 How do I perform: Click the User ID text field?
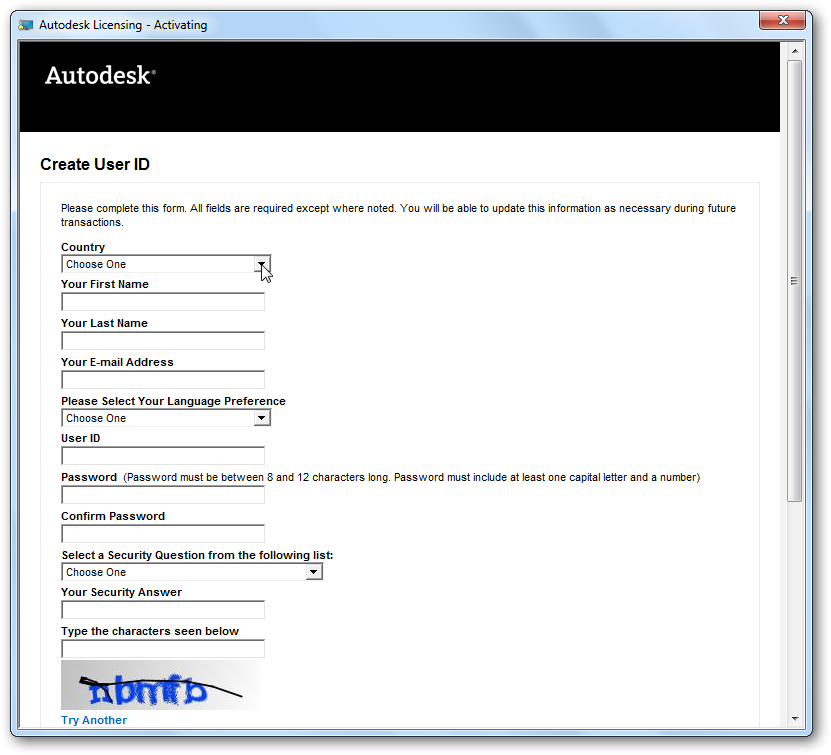click(x=163, y=456)
